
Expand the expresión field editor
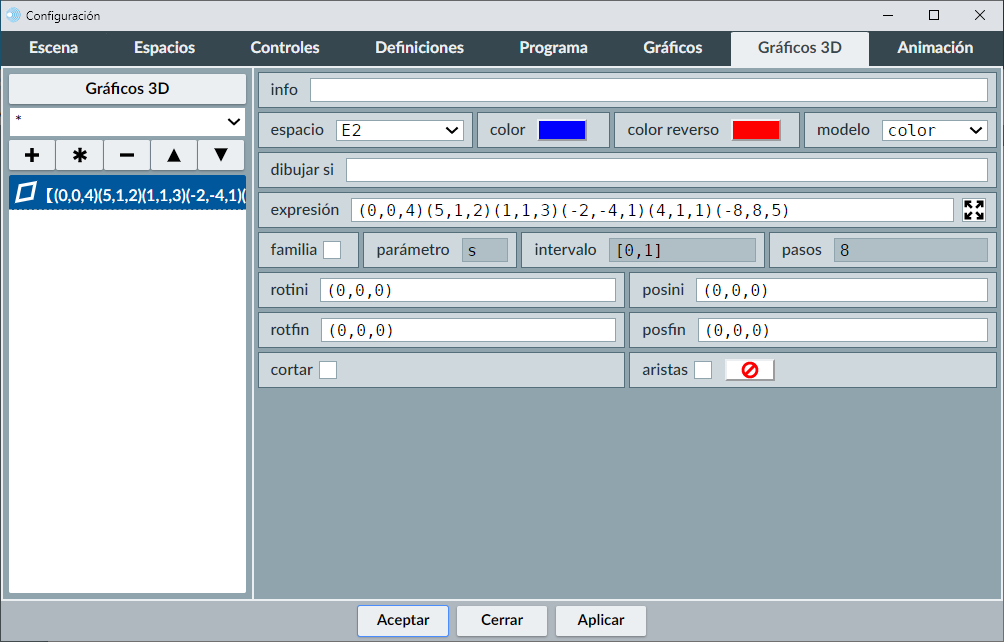[973, 210]
